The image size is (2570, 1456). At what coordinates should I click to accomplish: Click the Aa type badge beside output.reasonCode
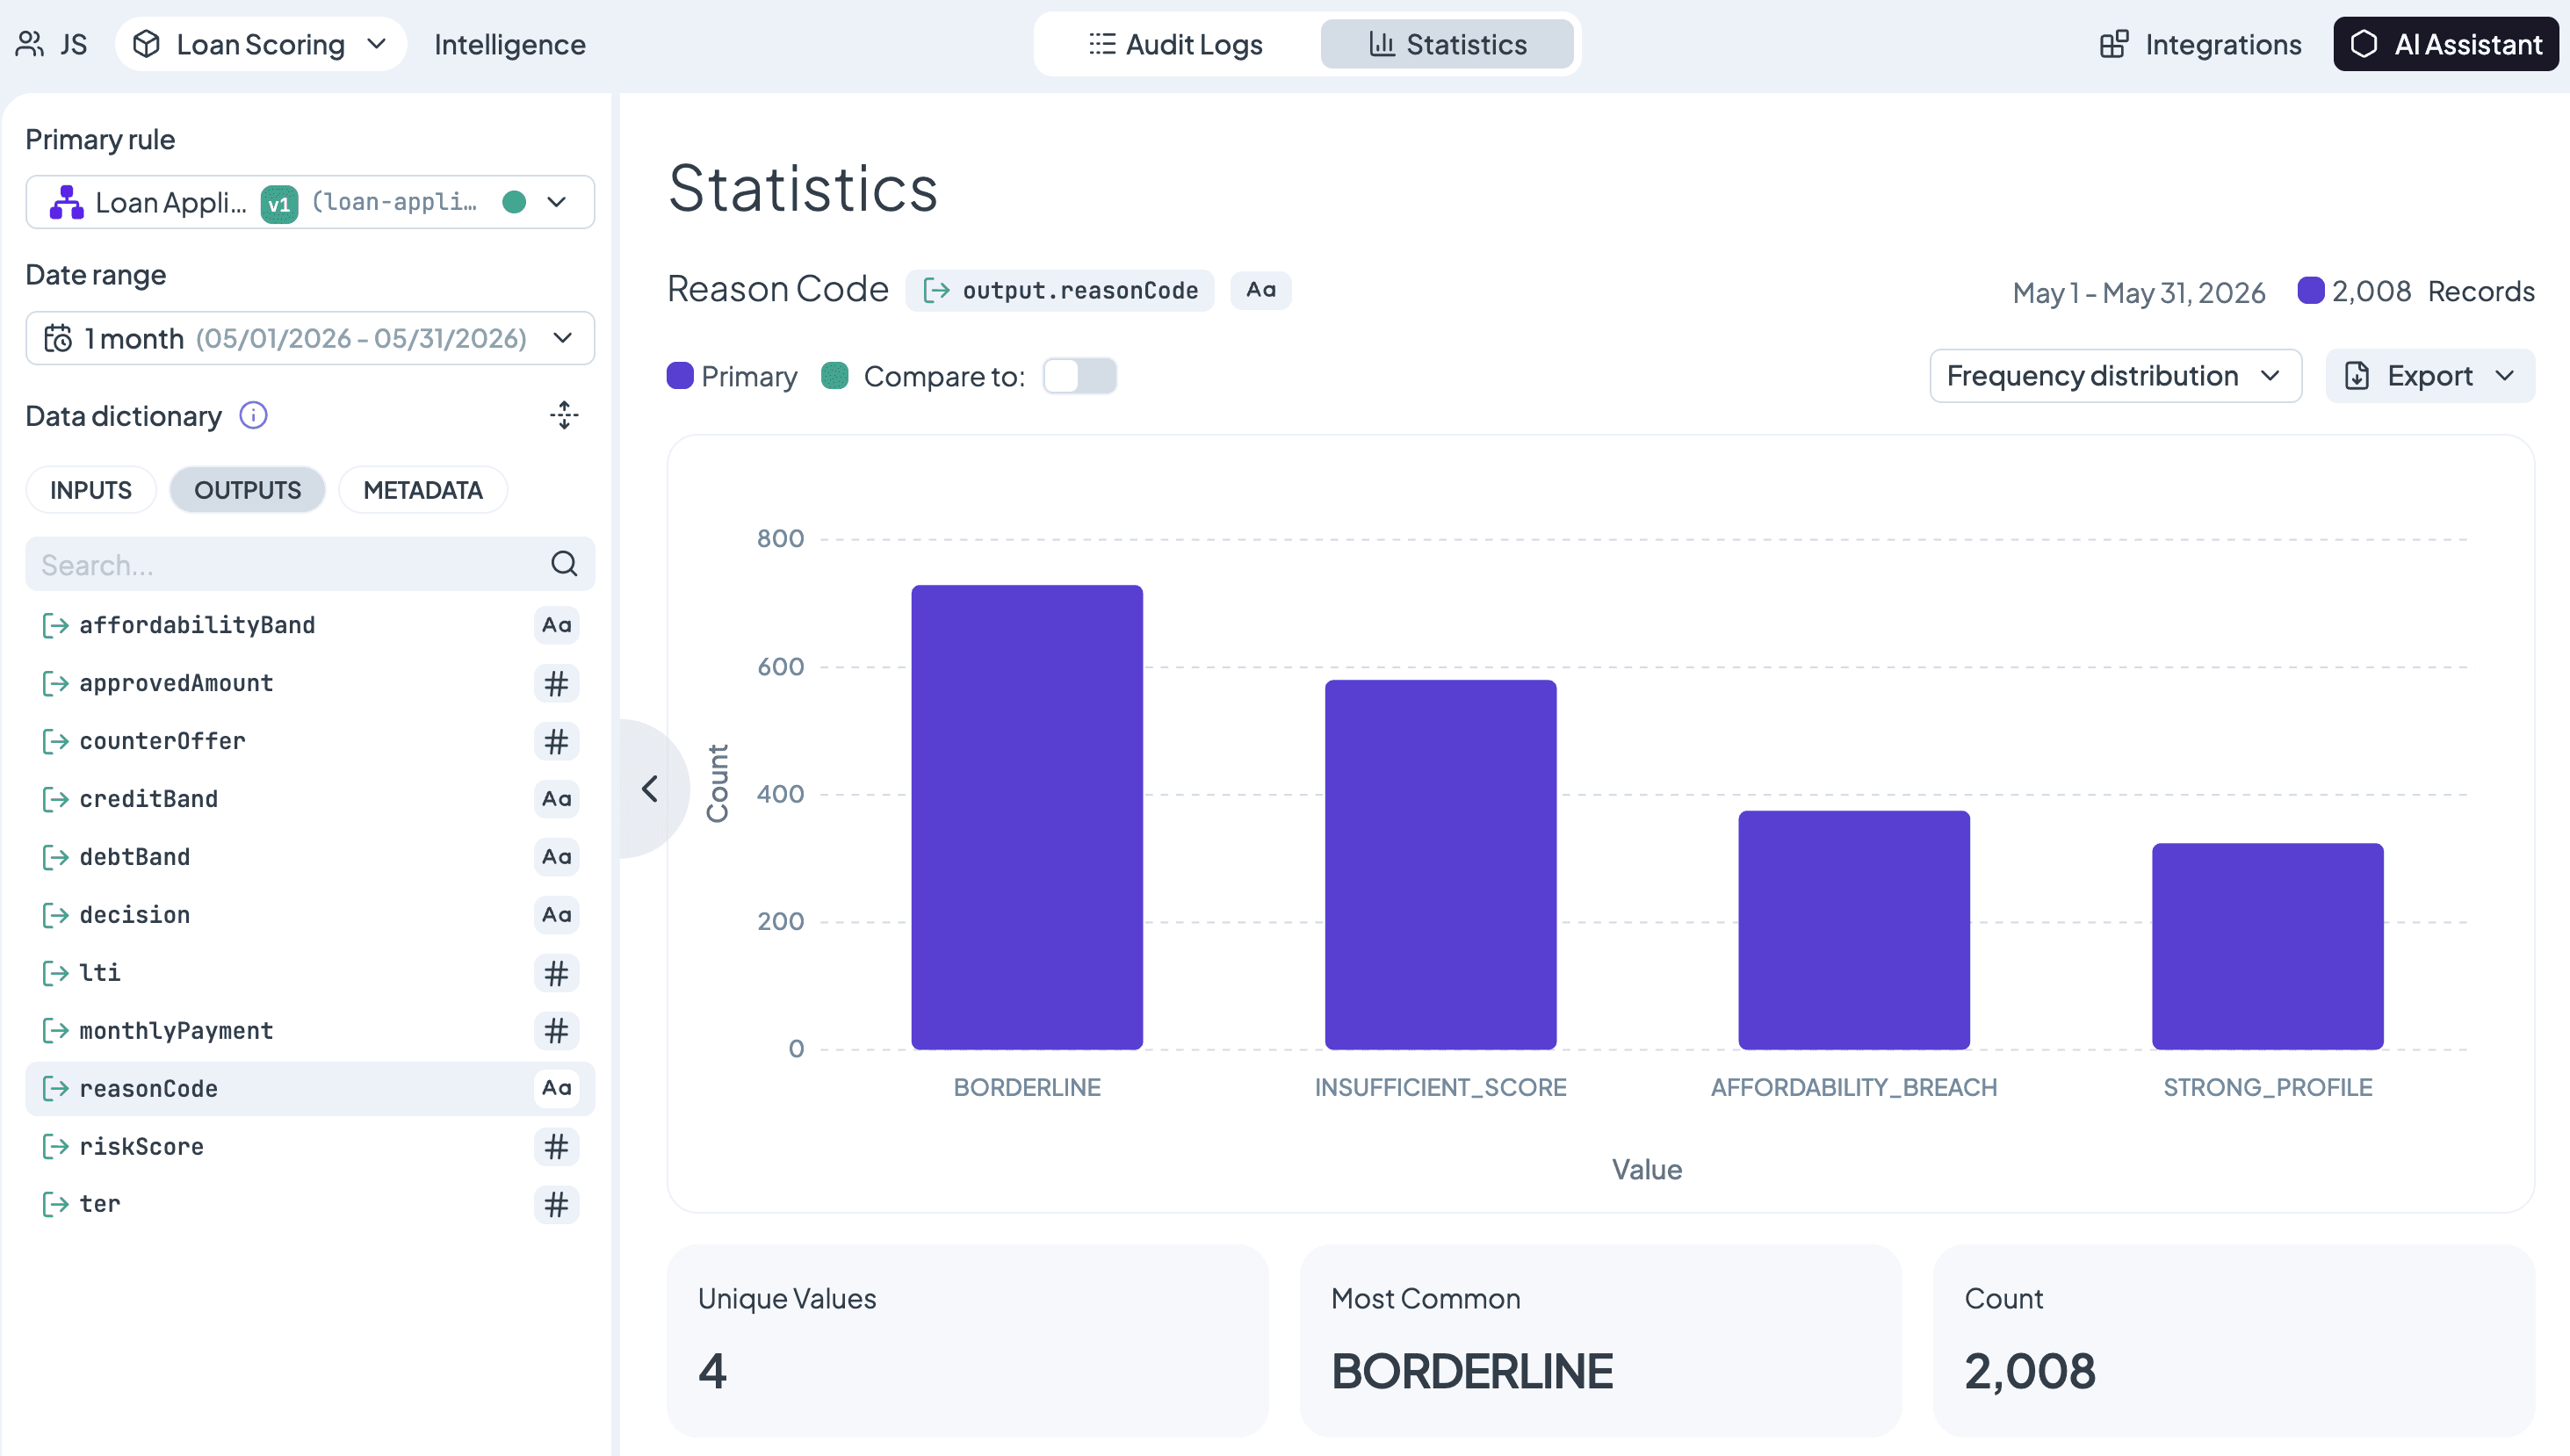coord(1260,290)
